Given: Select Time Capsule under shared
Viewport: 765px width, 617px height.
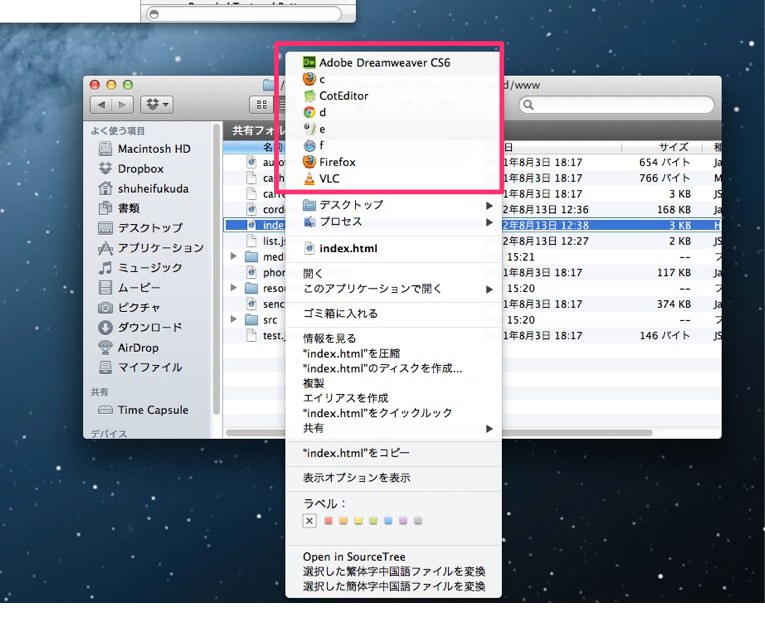Looking at the screenshot, I should point(143,410).
